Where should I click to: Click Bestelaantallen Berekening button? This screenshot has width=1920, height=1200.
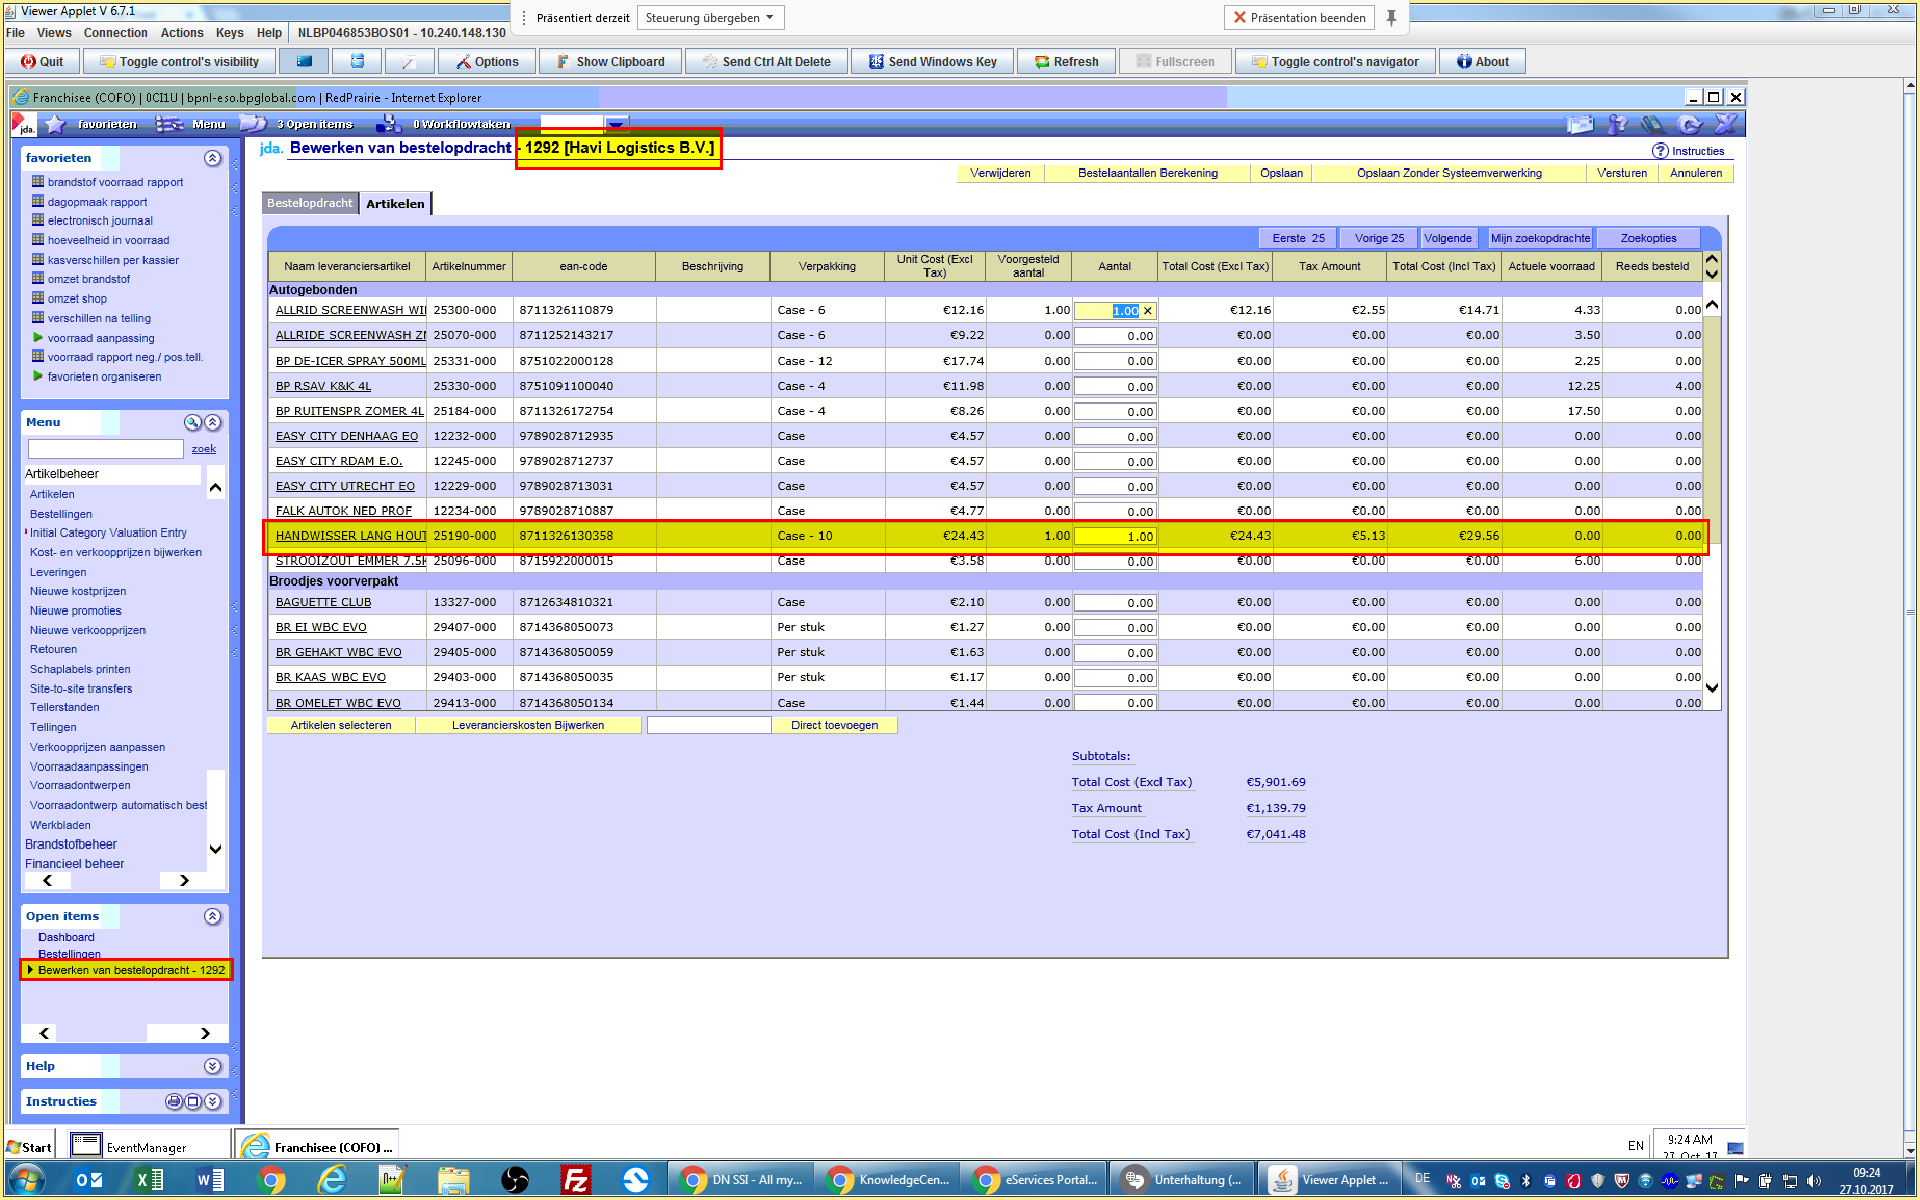(1148, 173)
